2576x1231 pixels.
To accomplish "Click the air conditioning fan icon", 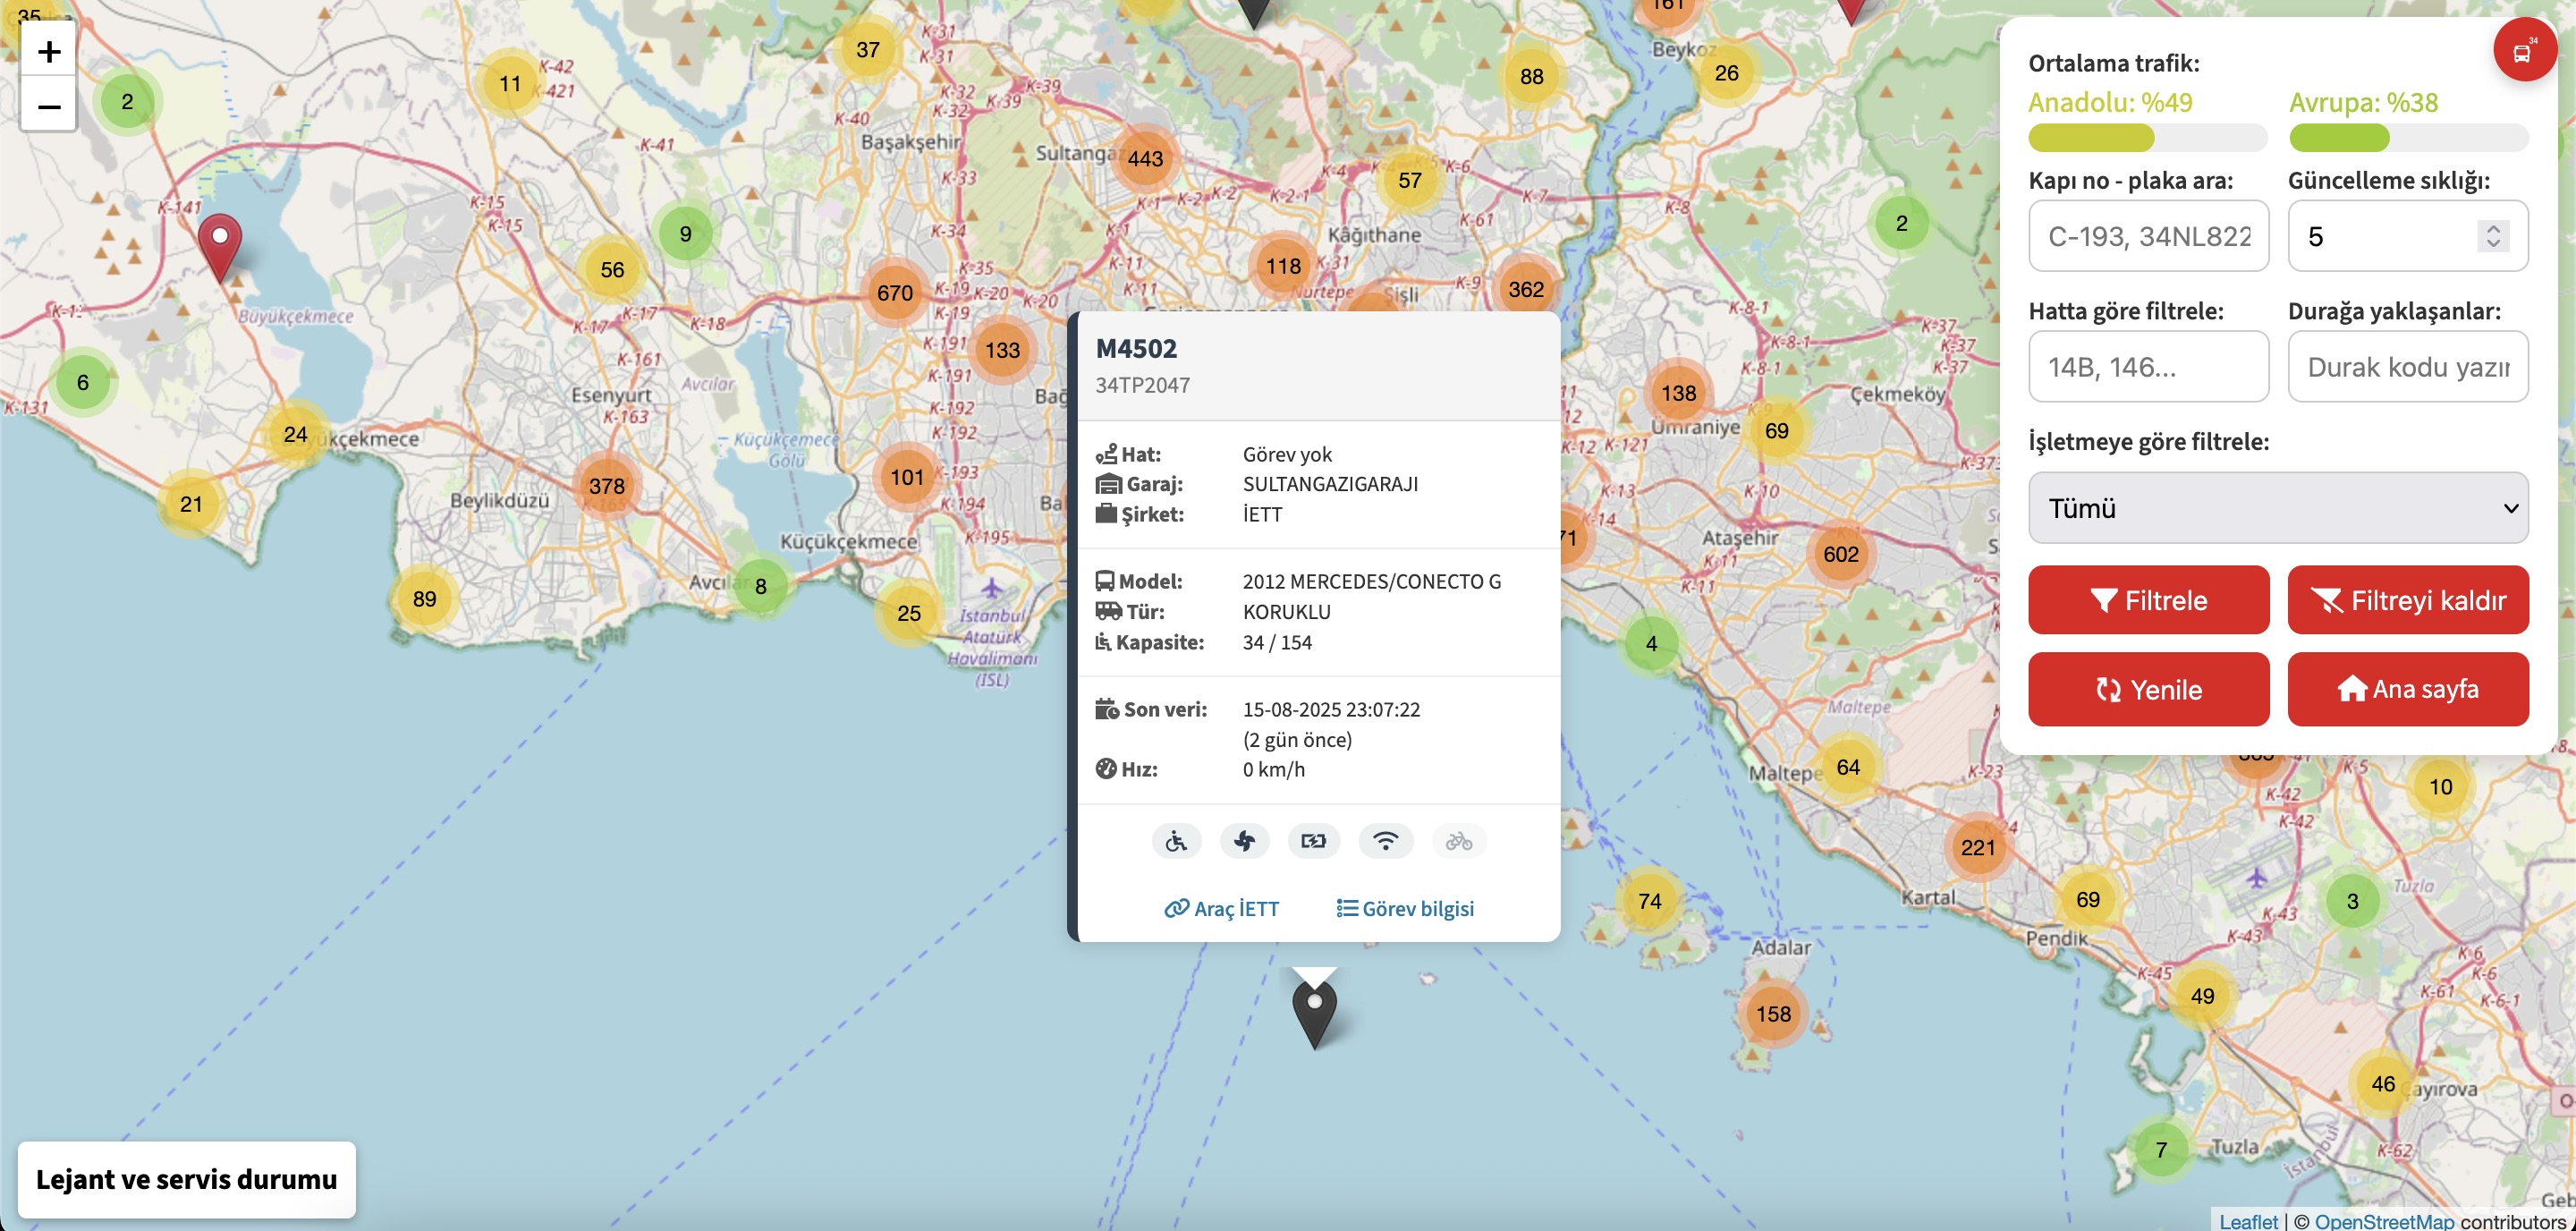I will [x=1244, y=841].
